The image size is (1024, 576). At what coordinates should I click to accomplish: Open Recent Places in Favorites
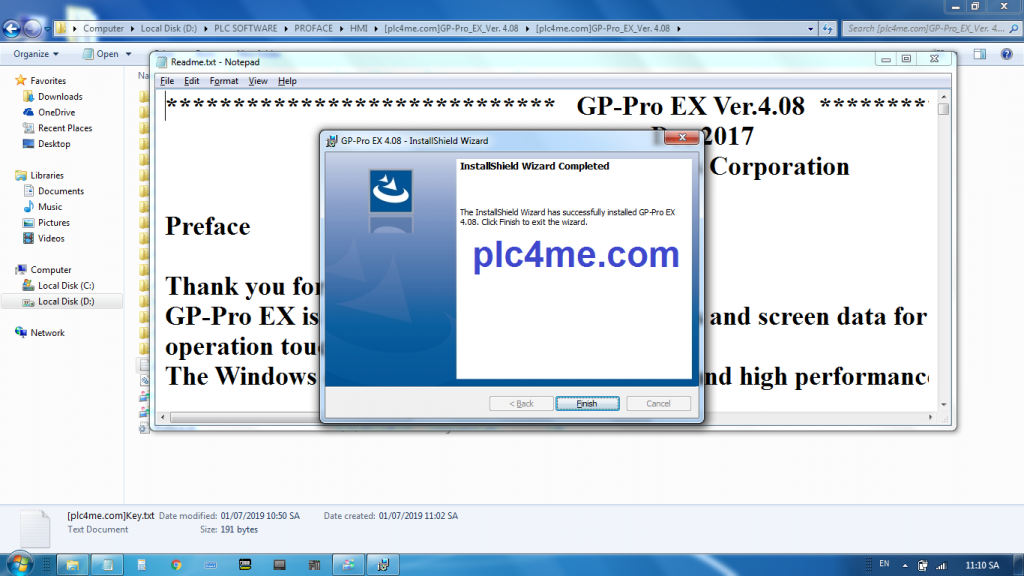point(65,128)
